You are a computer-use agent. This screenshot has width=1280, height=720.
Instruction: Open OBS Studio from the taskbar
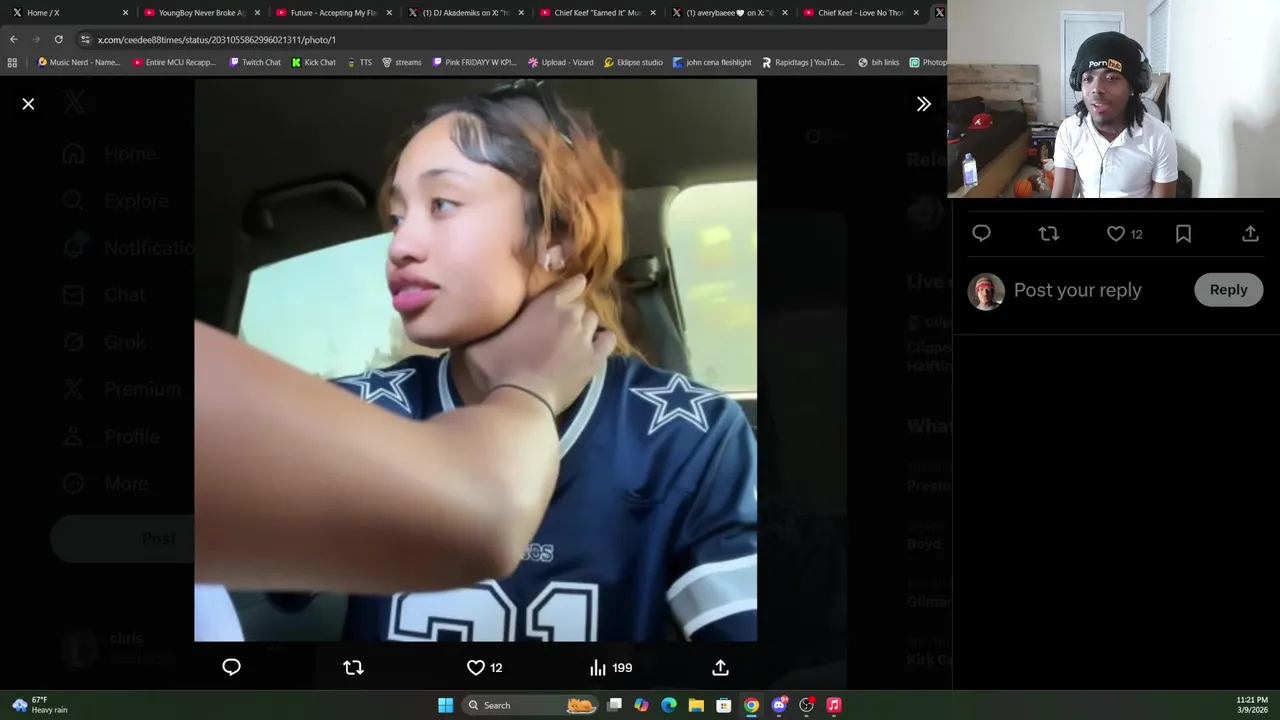coord(806,705)
